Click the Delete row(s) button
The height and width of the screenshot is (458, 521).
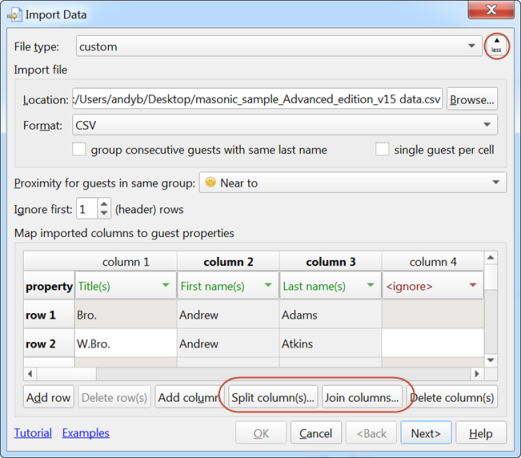(x=114, y=397)
